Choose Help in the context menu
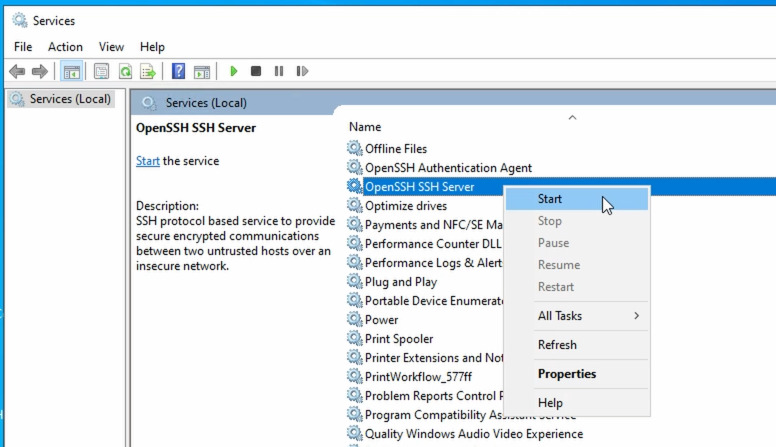 click(577, 403)
